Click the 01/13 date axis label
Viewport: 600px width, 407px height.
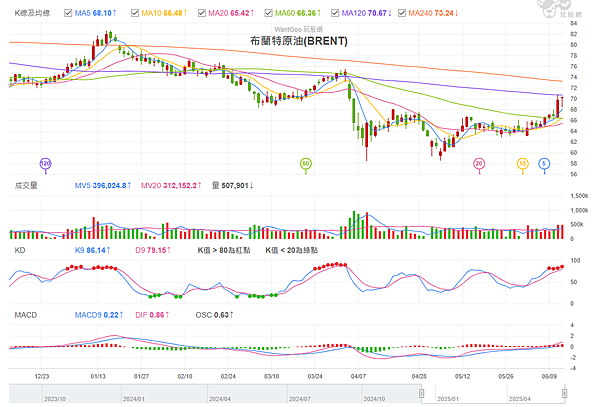pyautogui.click(x=98, y=376)
